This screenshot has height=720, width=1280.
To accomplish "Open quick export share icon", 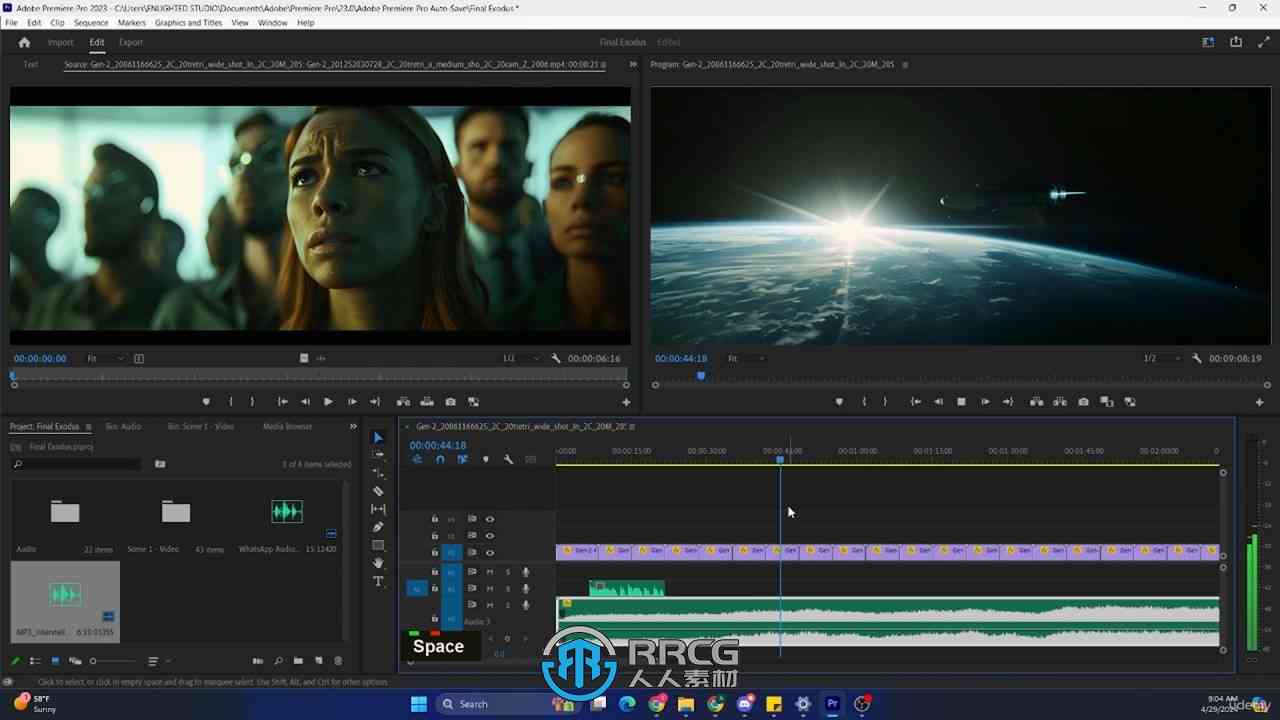I will (x=1236, y=42).
